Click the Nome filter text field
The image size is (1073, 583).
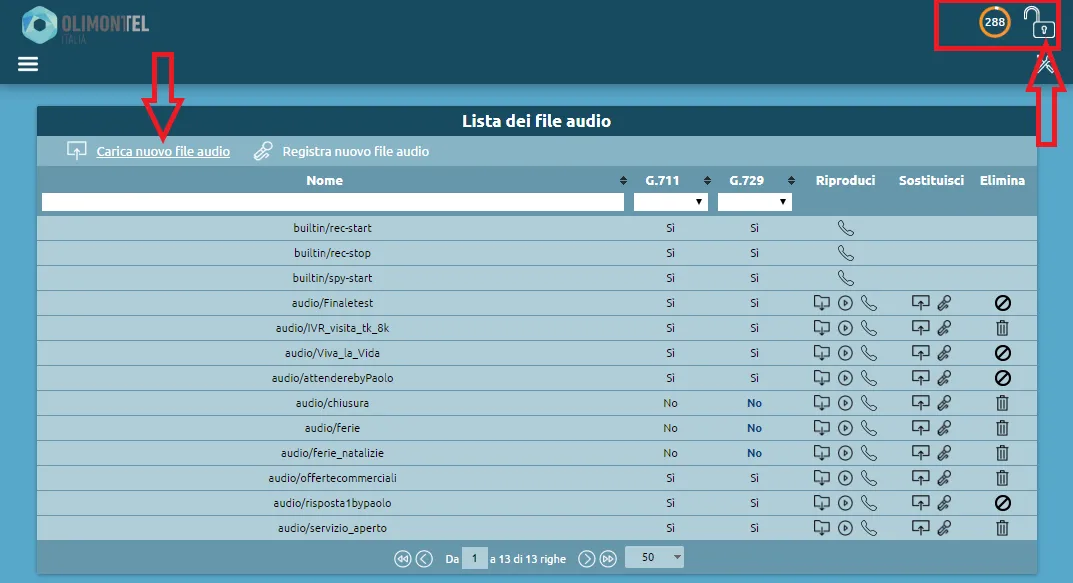[332, 202]
